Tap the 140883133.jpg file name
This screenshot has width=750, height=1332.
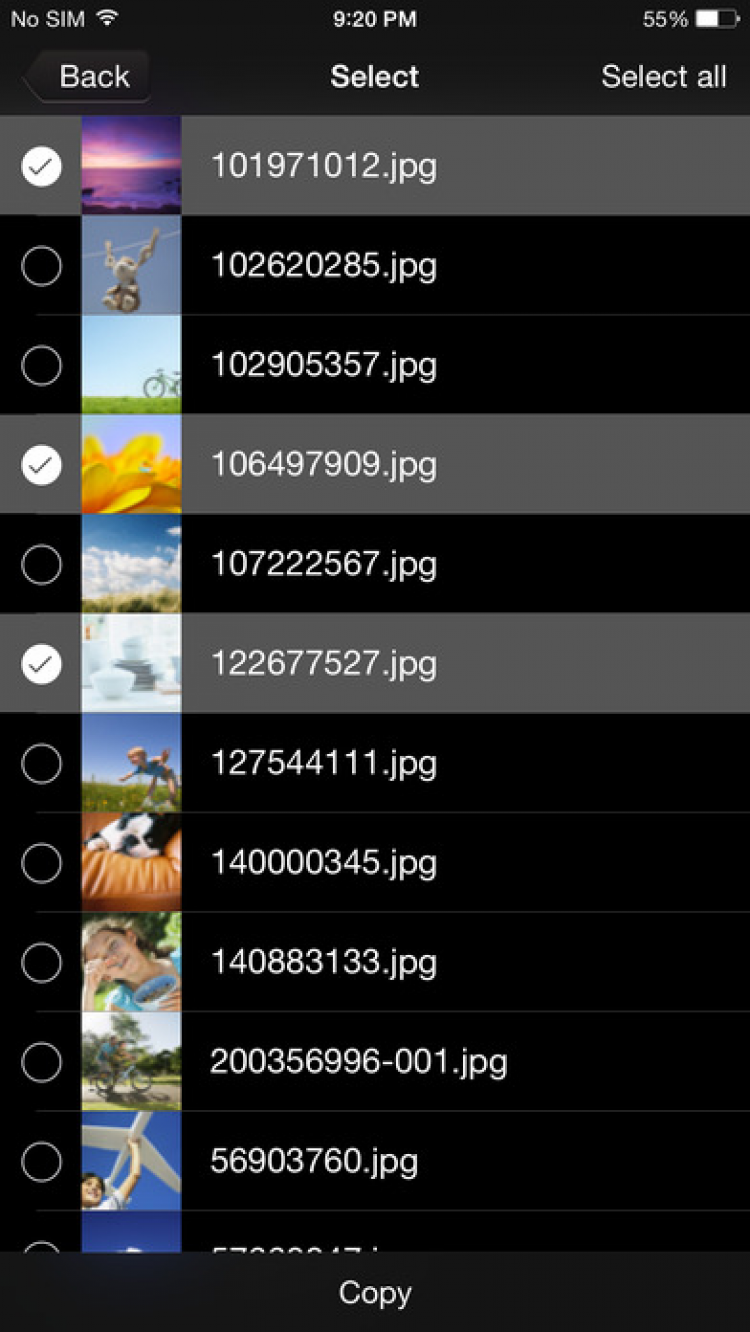point(323,962)
